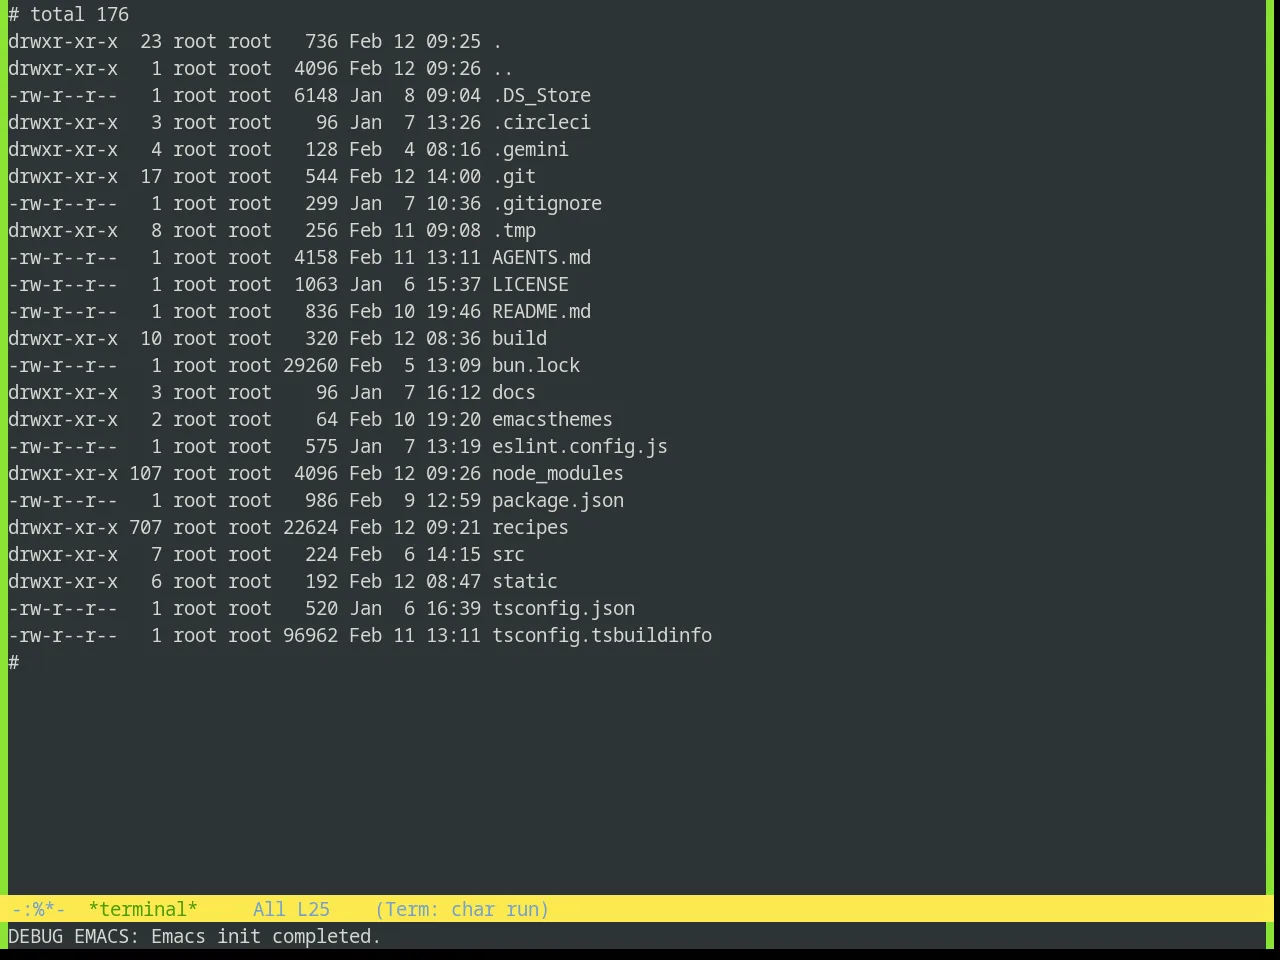1280x960 pixels.
Task: Click the size 29260 of bun.lock
Action: (310, 365)
